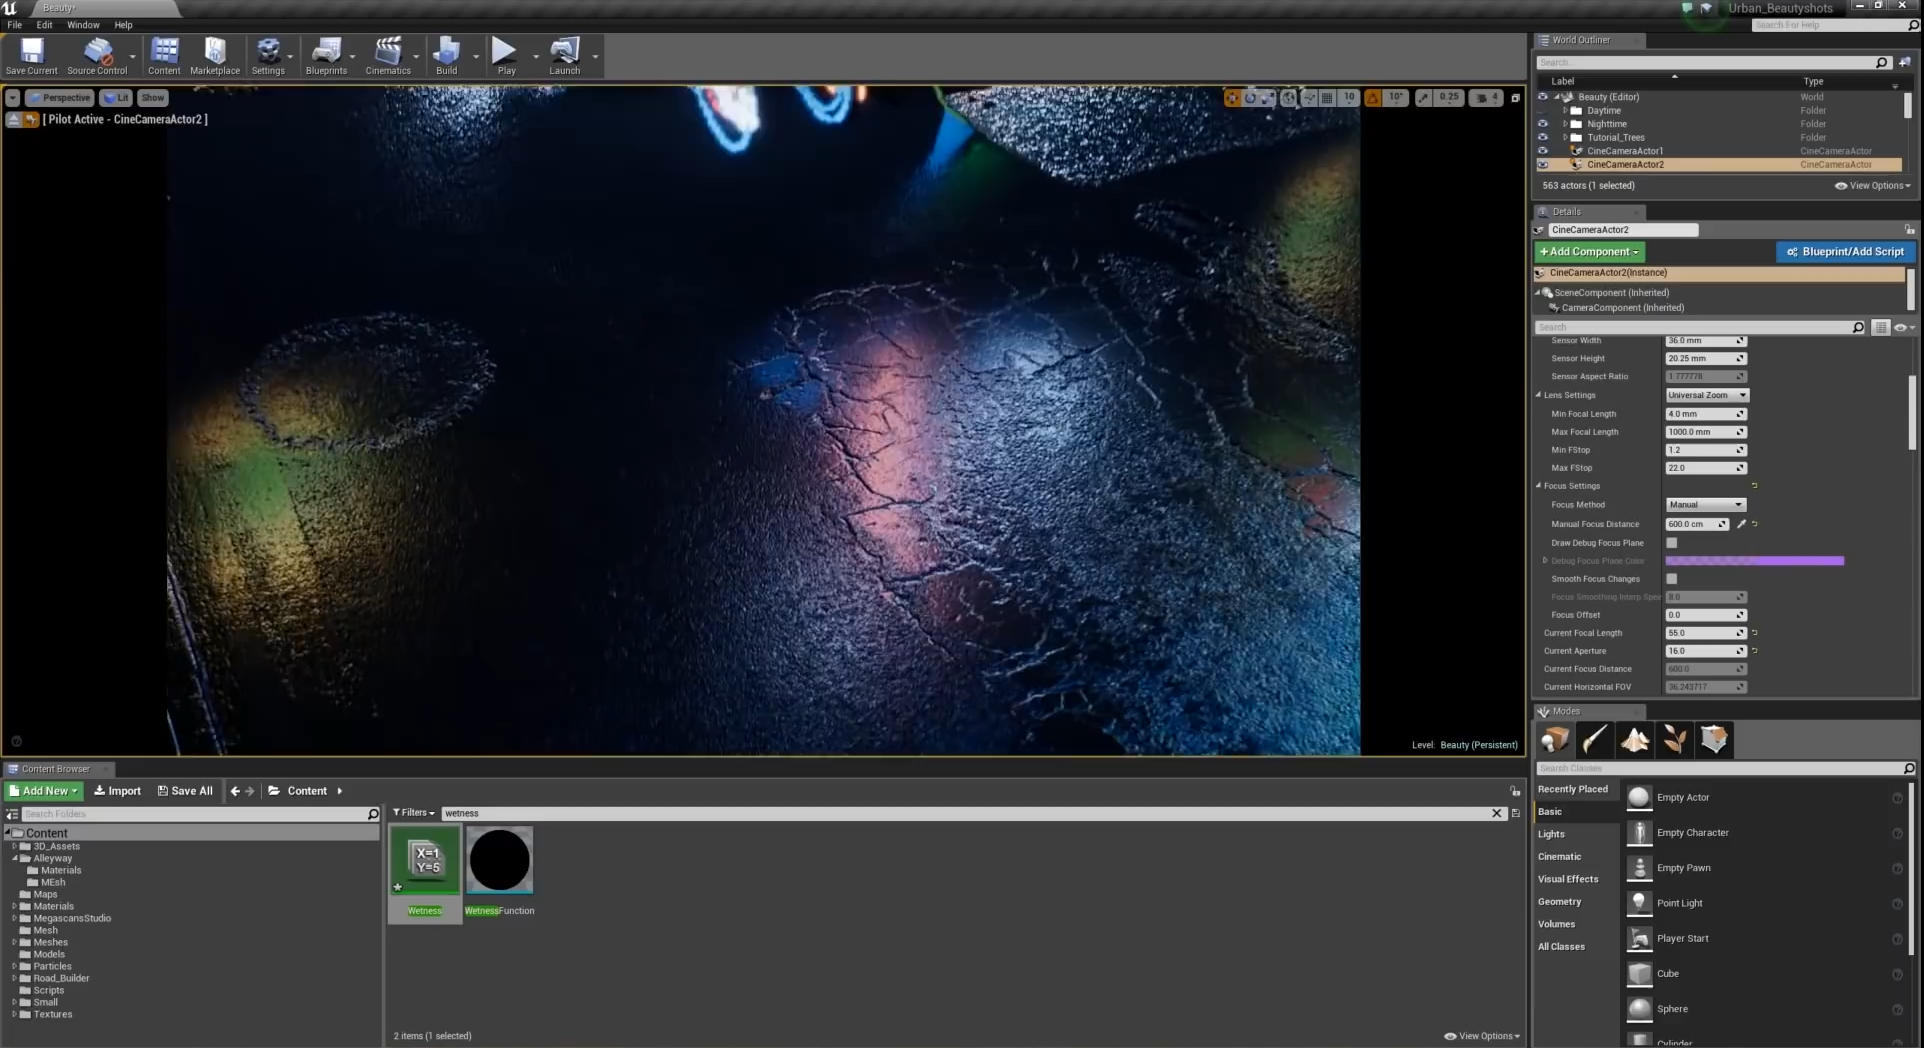
Task: Select the Visual Effects category tab
Action: tap(1567, 879)
